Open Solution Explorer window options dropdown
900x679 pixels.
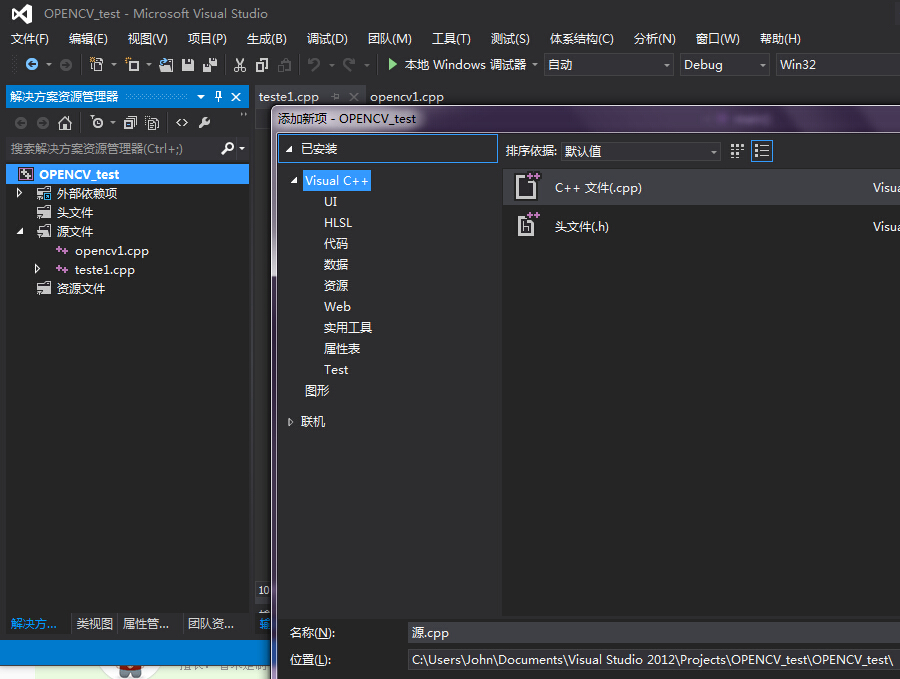[201, 97]
